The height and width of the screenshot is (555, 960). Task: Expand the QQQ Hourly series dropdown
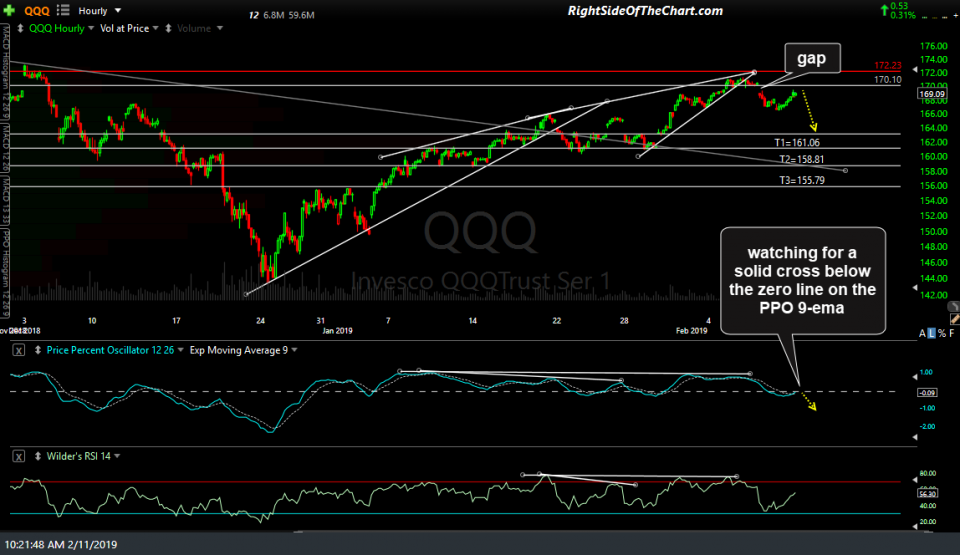91,28
